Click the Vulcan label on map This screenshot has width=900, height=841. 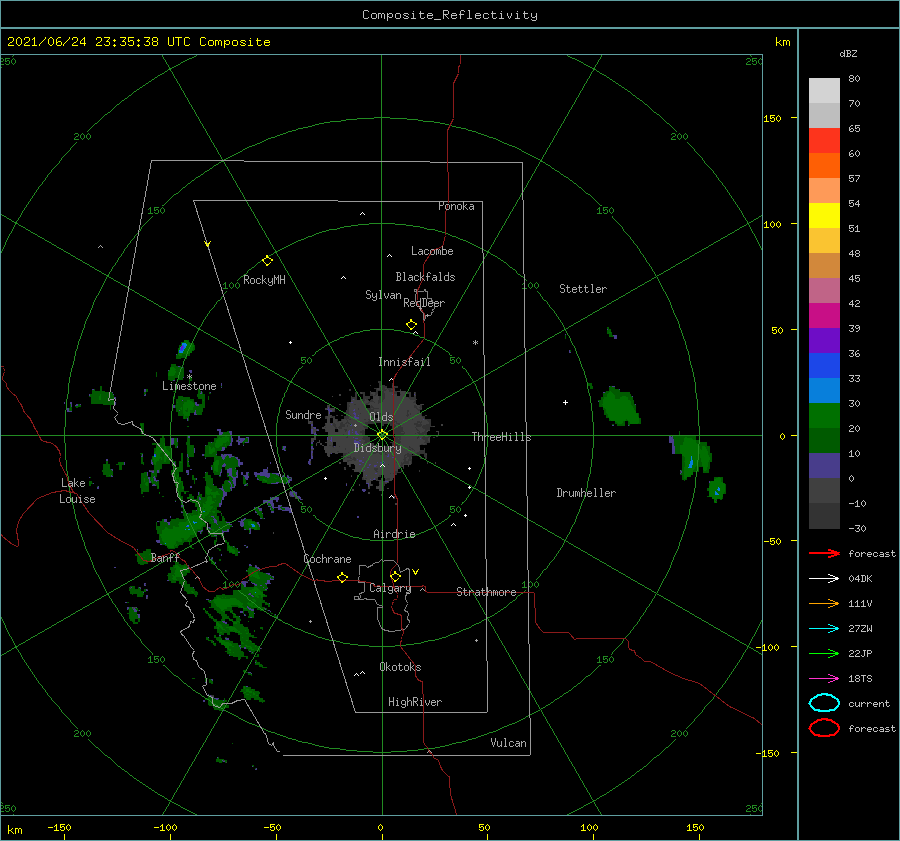[508, 743]
